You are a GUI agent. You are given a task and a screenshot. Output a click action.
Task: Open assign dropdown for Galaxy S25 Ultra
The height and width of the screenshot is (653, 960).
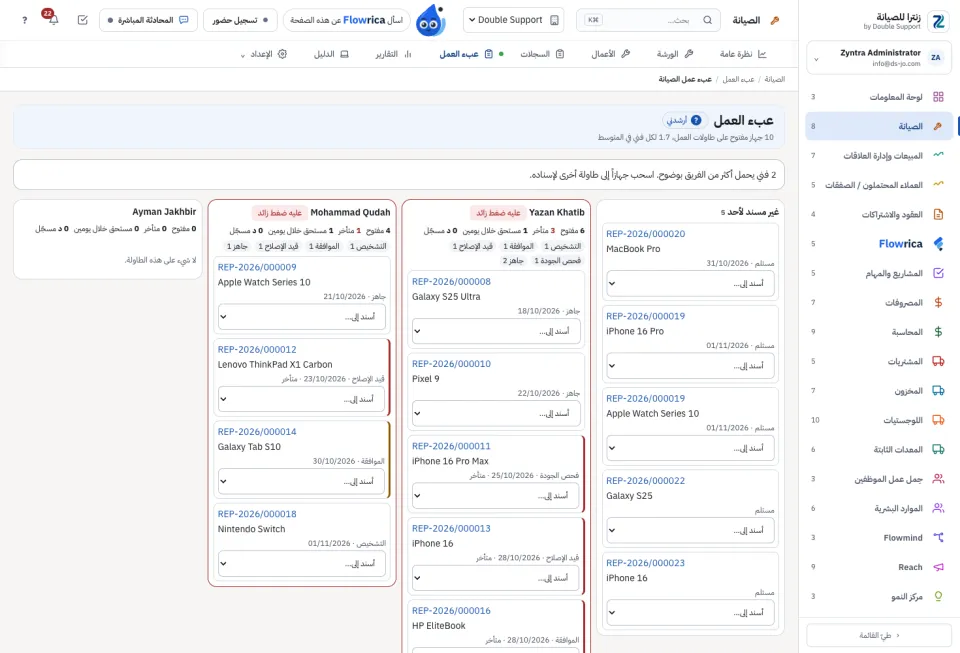tap(496, 331)
